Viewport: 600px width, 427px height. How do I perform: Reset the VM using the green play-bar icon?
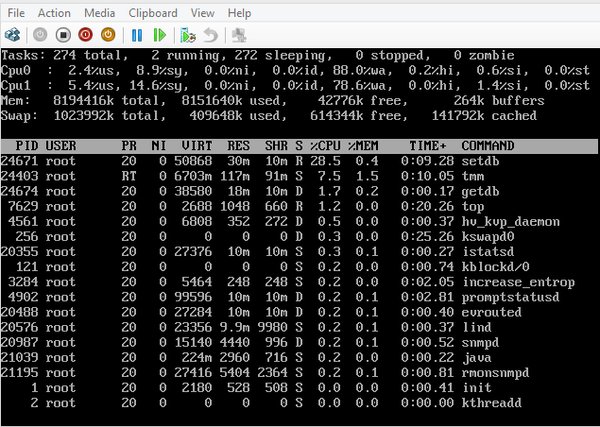click(160, 35)
